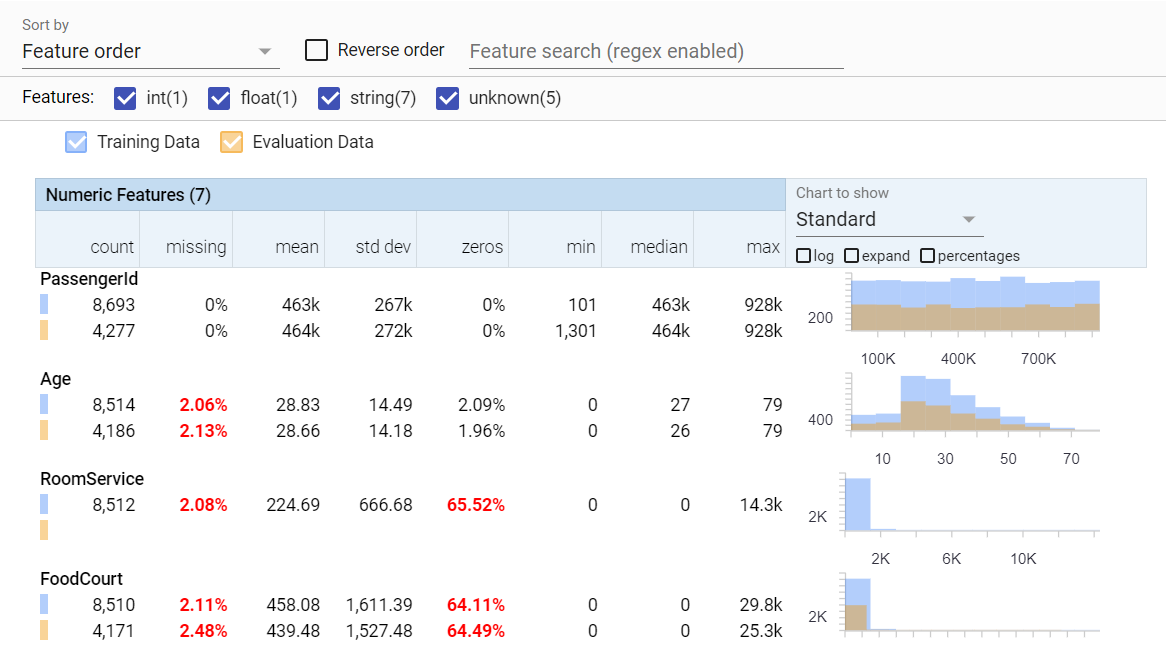Select the RoomService feature name
The width and height of the screenshot is (1166, 653).
coord(92,479)
